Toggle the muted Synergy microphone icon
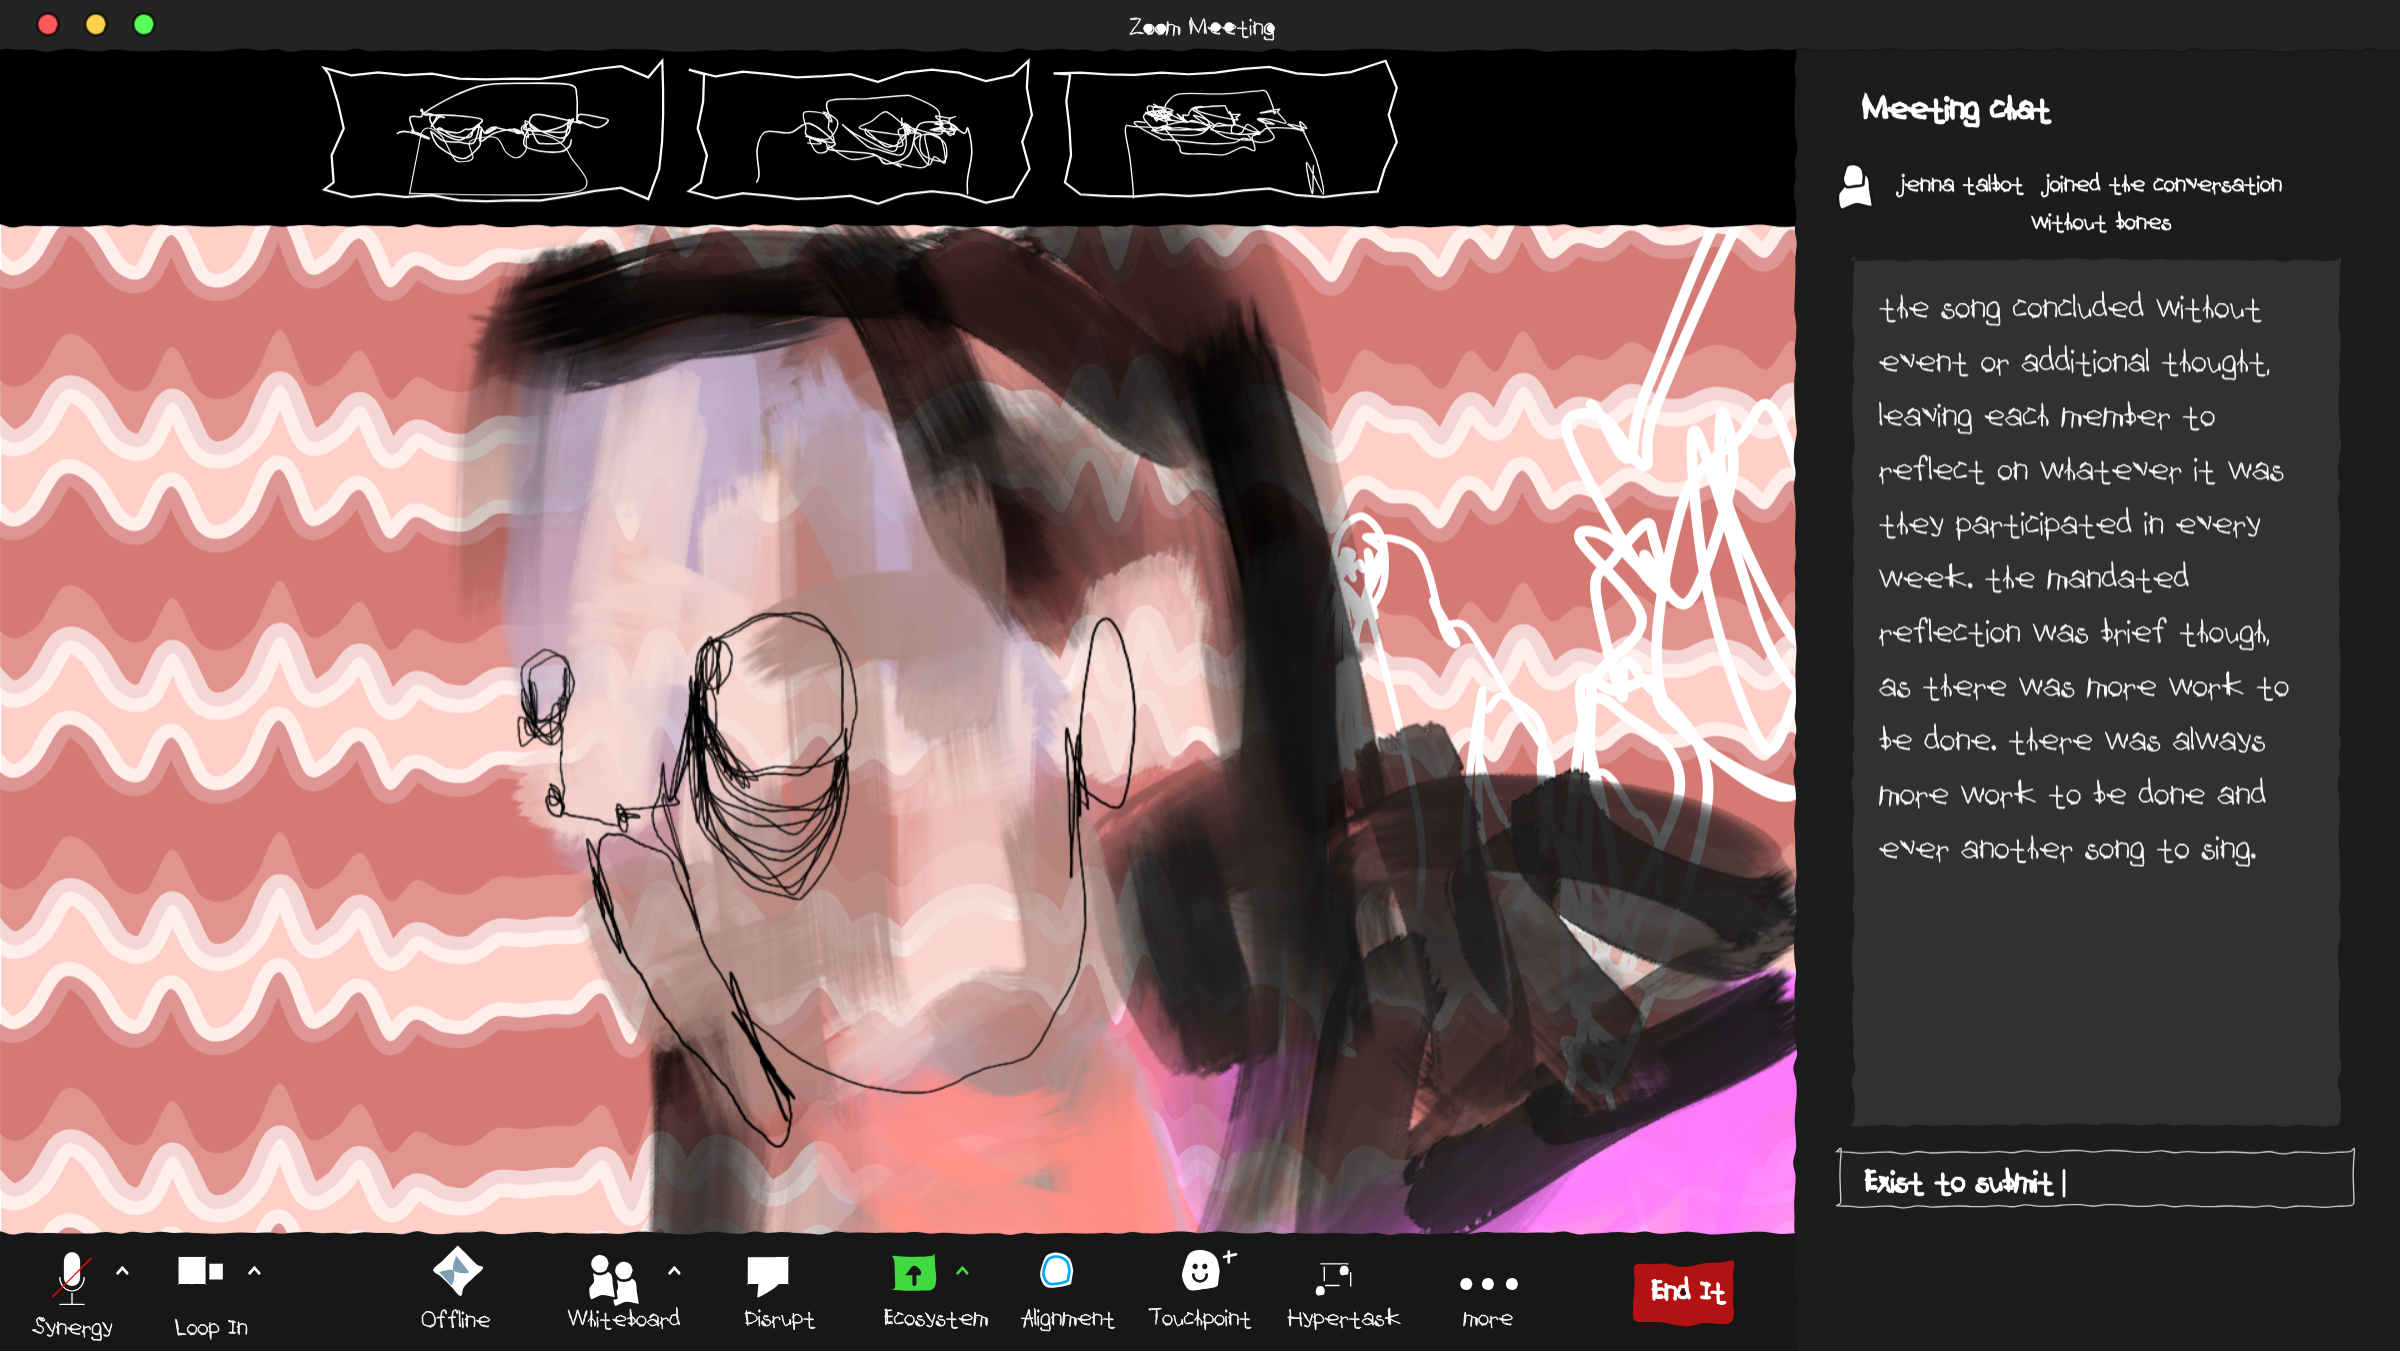 point(72,1277)
